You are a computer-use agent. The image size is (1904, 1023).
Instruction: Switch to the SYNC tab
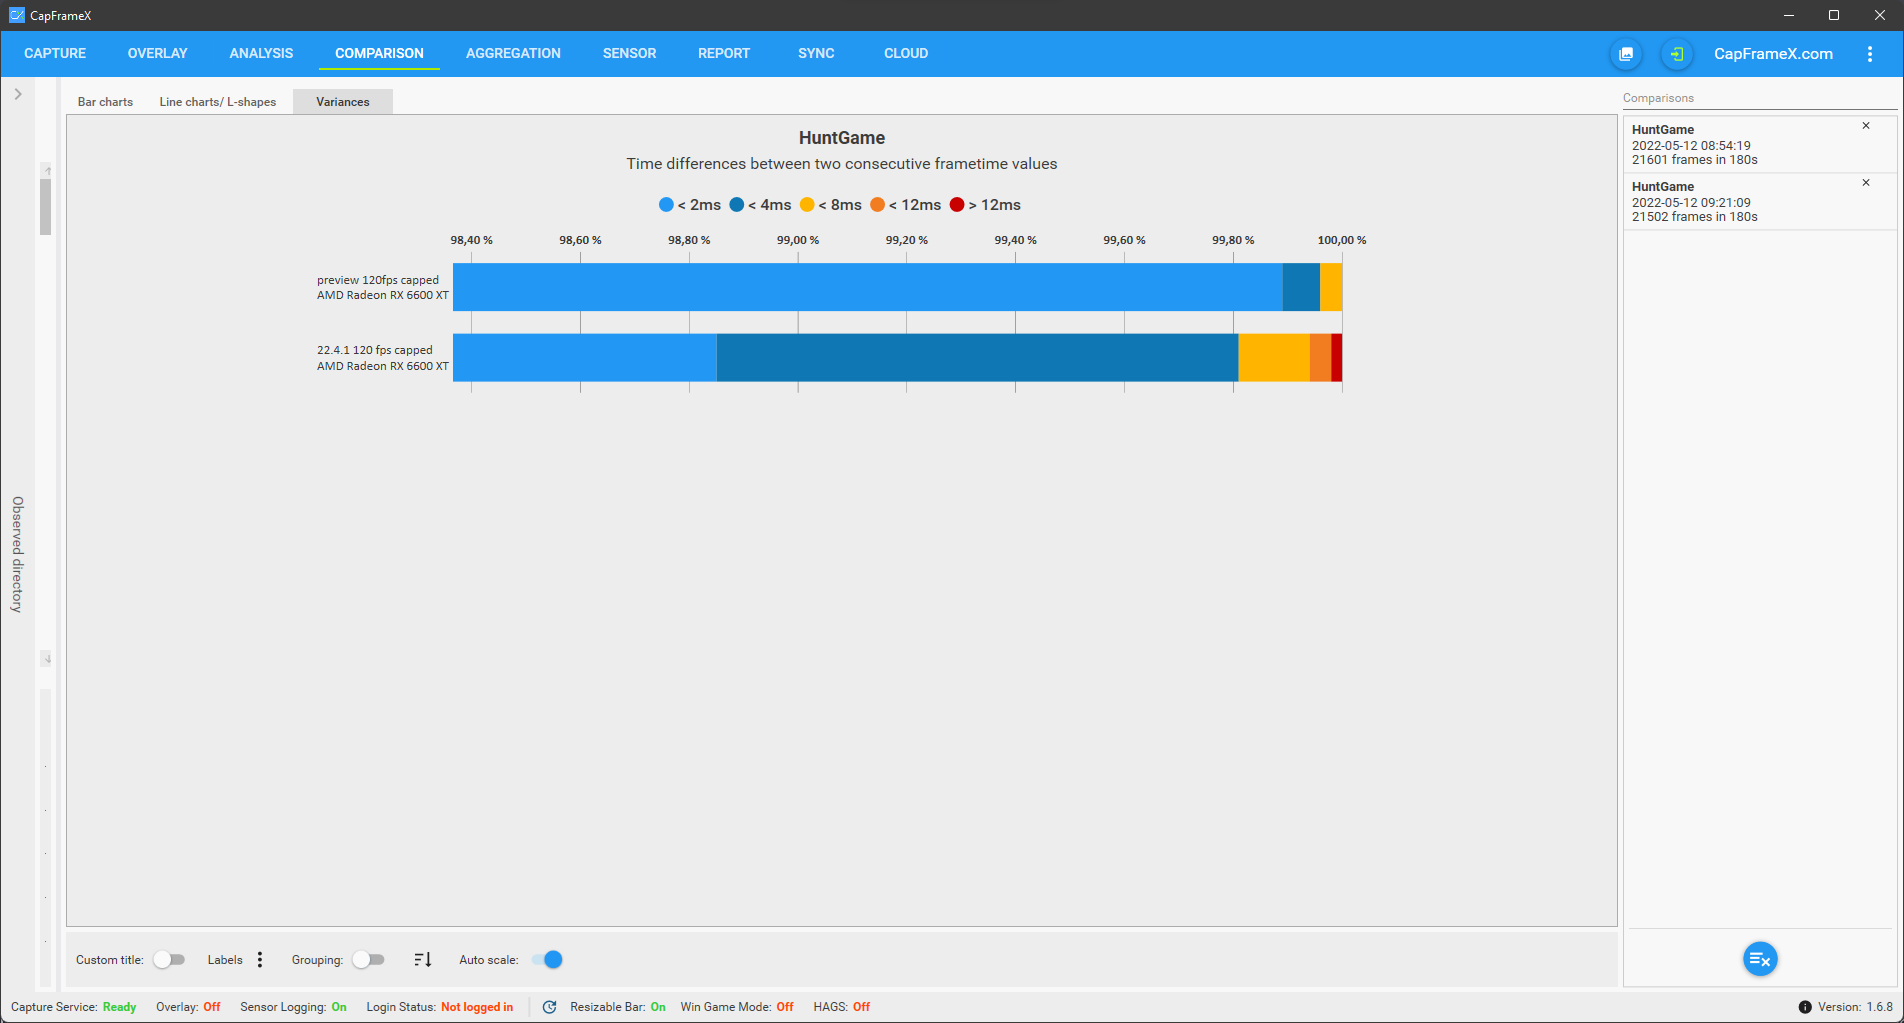pos(816,53)
